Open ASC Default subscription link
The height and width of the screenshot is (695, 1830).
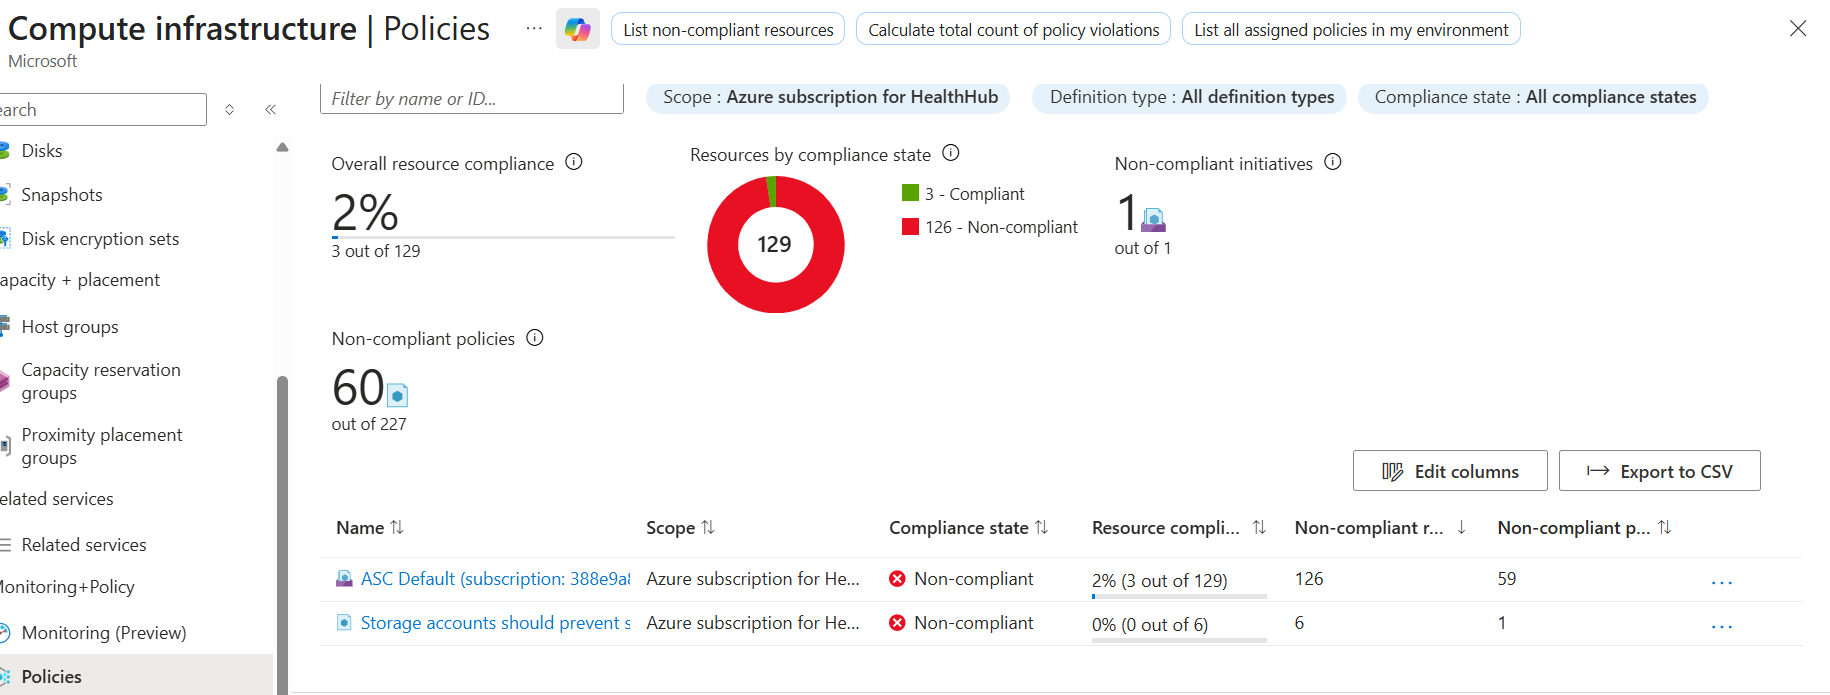[x=495, y=579]
